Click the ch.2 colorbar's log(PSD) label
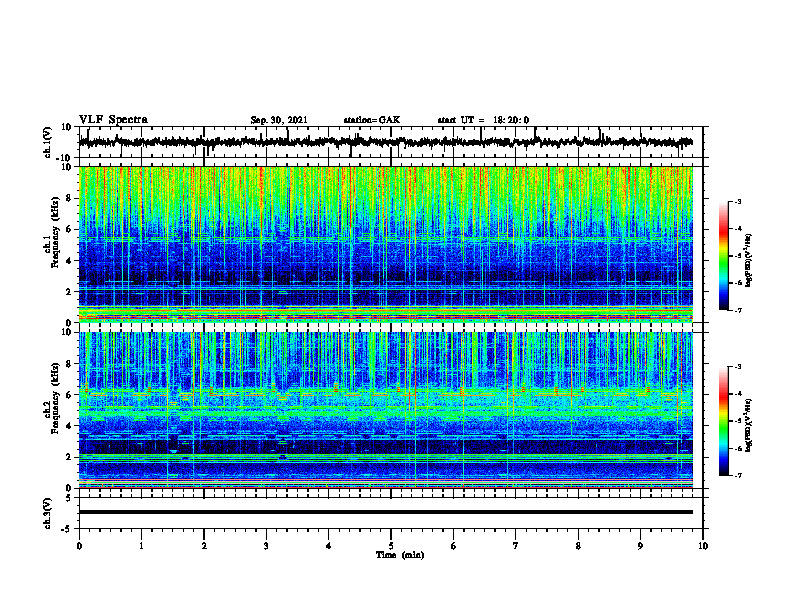 tap(749, 426)
